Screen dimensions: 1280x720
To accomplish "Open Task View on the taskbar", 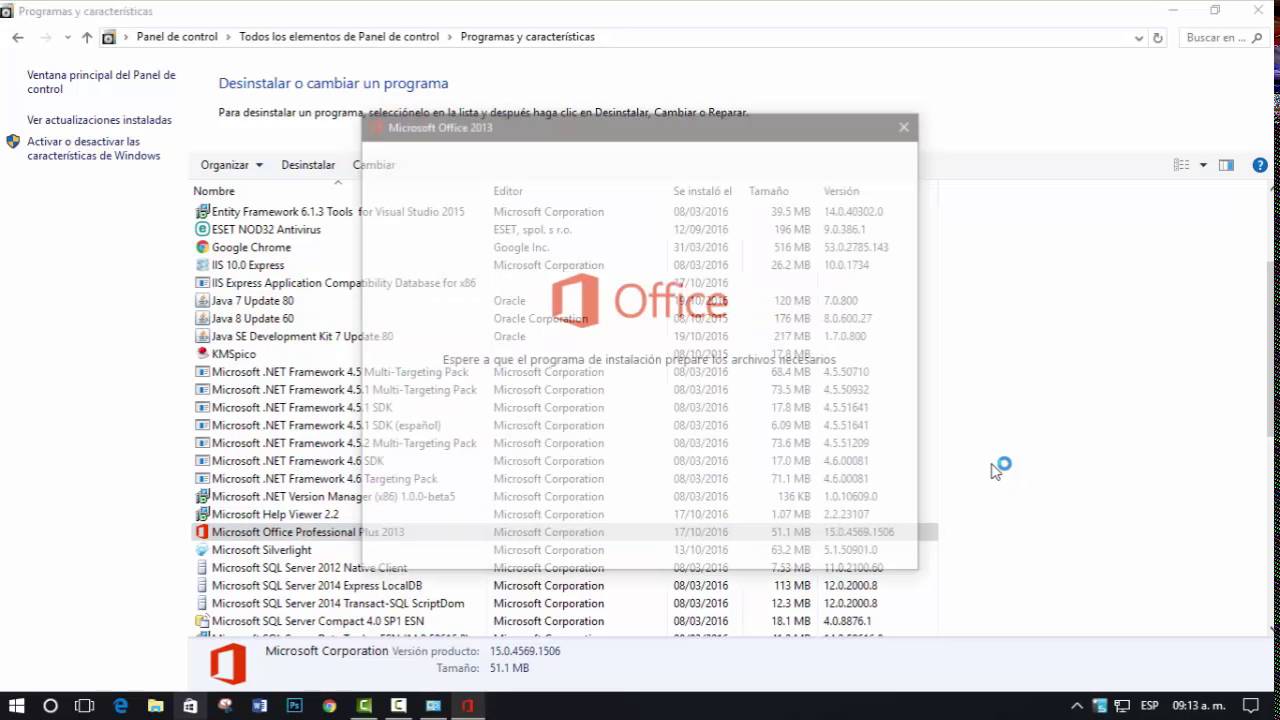I will pos(85,706).
